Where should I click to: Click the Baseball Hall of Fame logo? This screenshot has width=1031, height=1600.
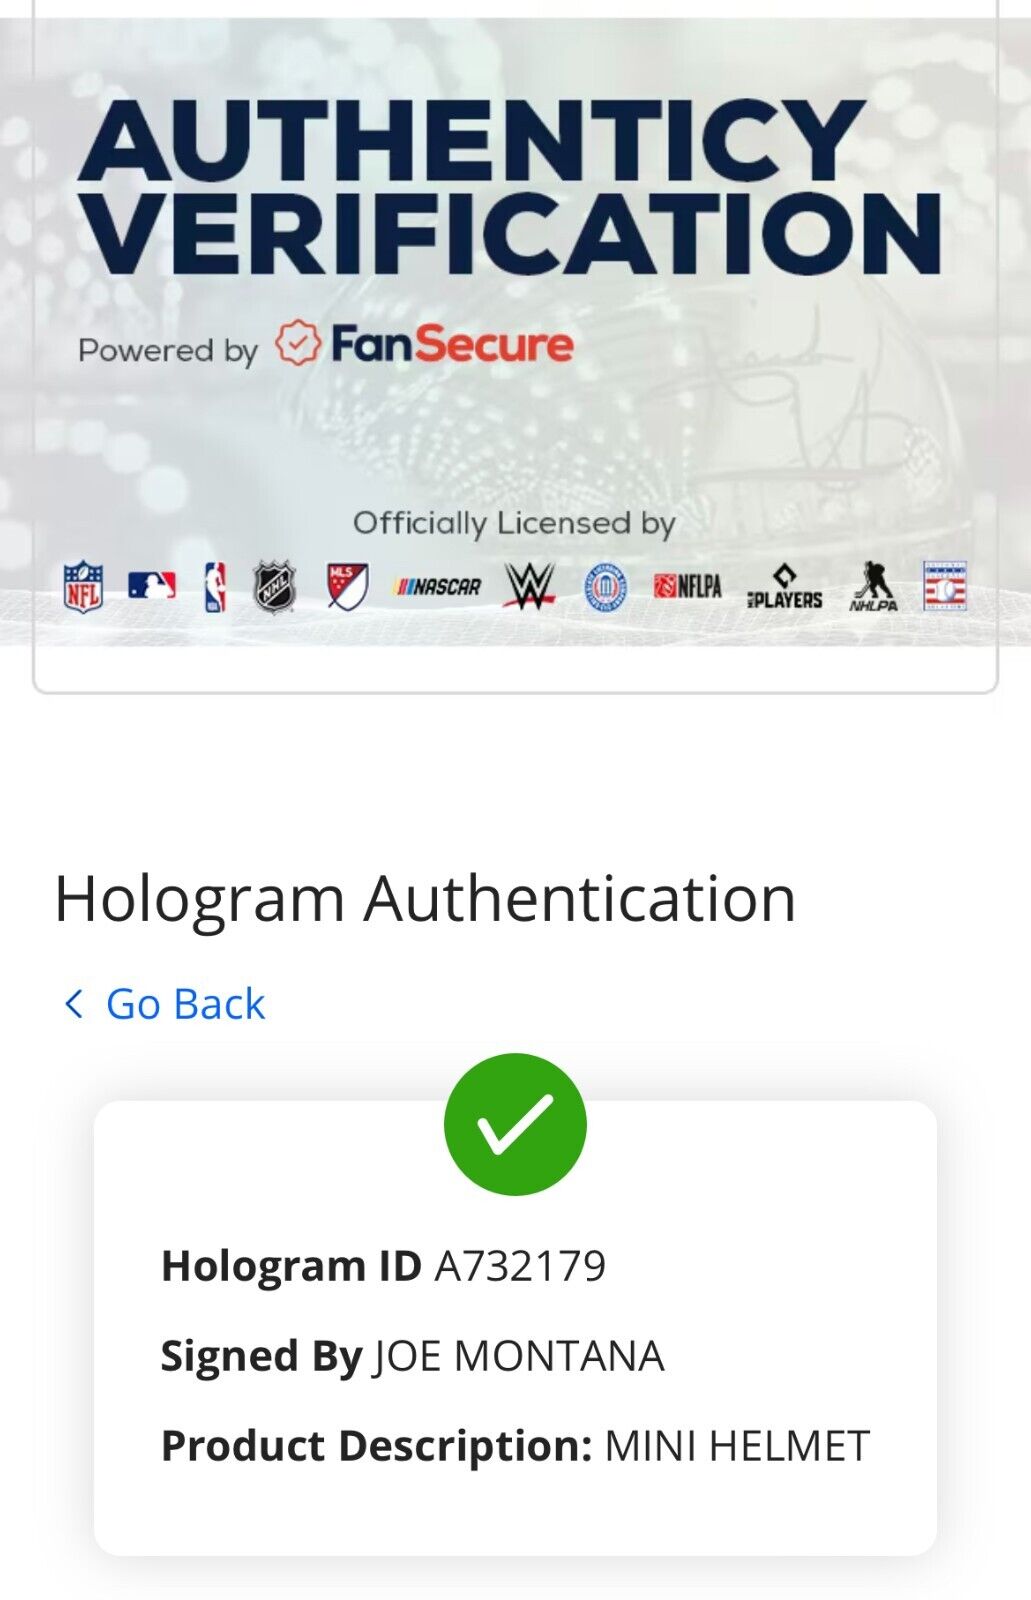point(945,586)
